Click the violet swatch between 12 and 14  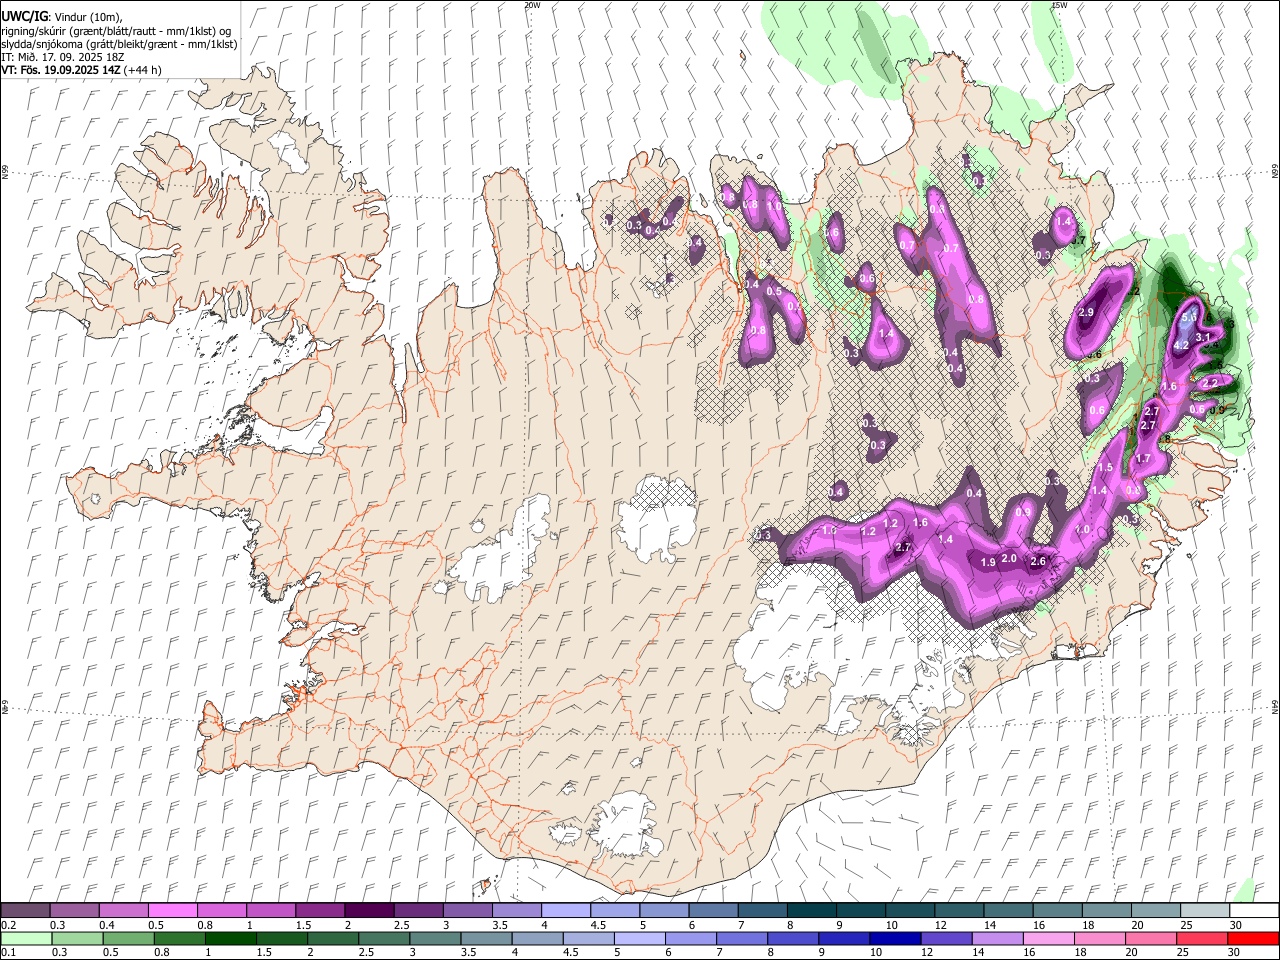[946, 938]
